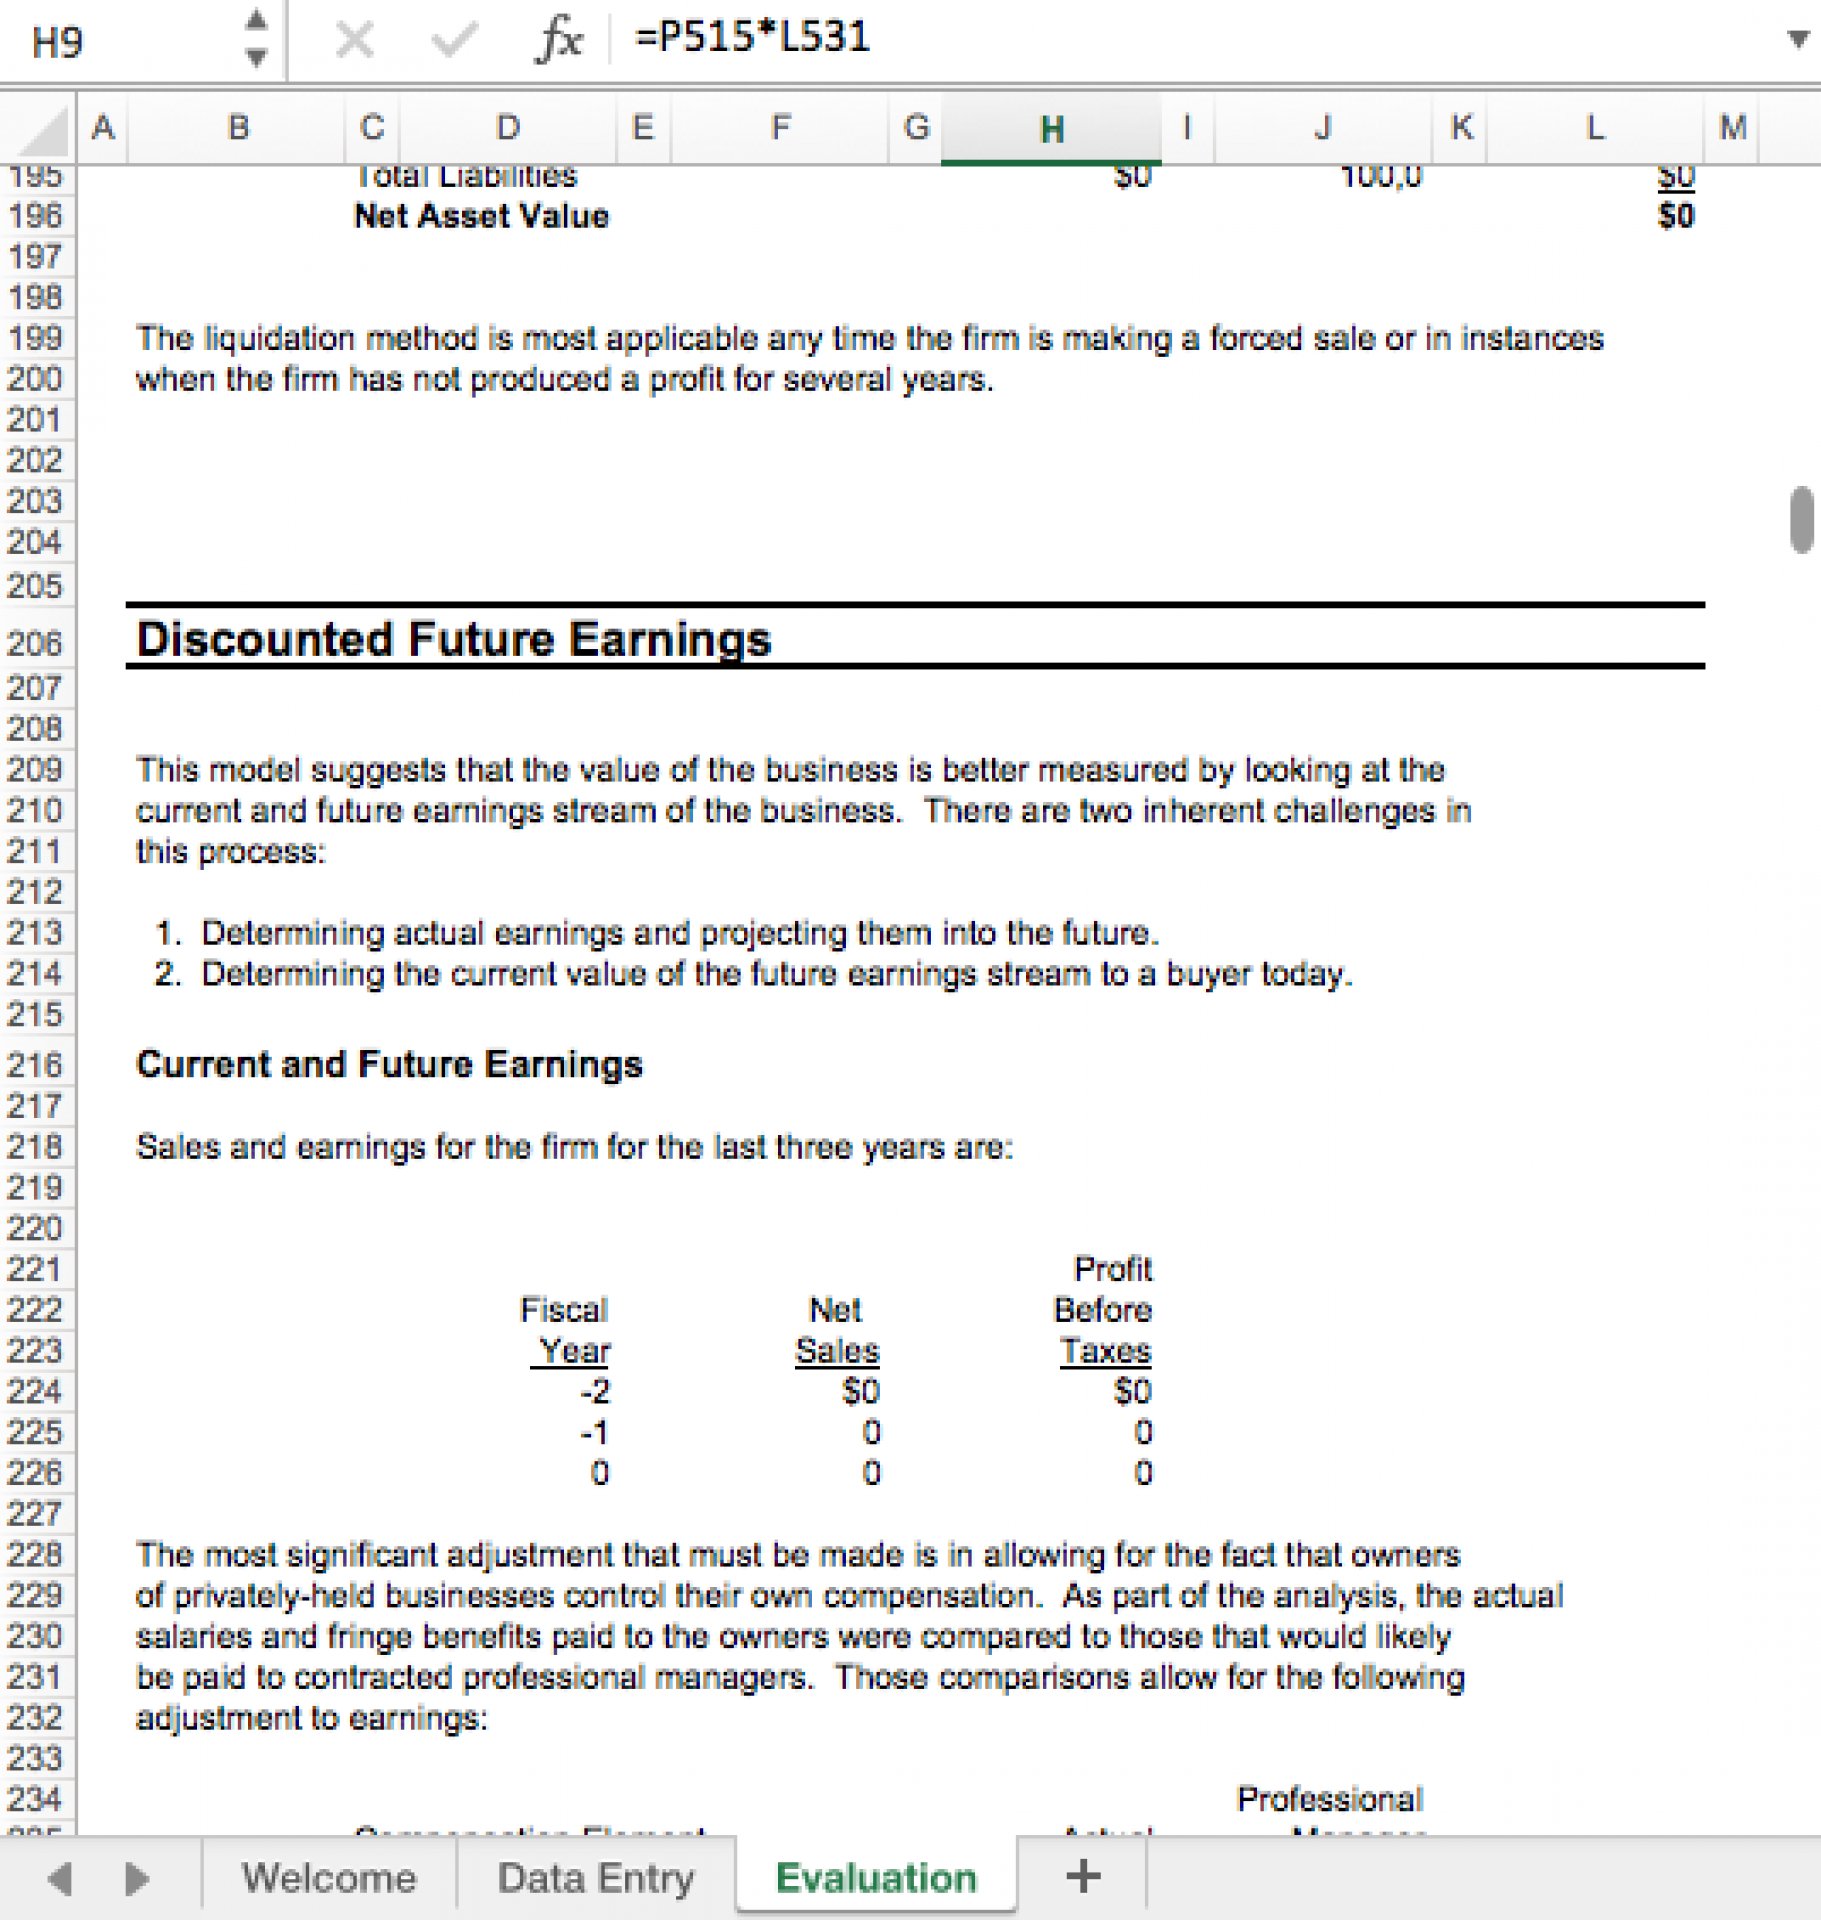Select column L header
The width and height of the screenshot is (1821, 1920).
click(1595, 128)
